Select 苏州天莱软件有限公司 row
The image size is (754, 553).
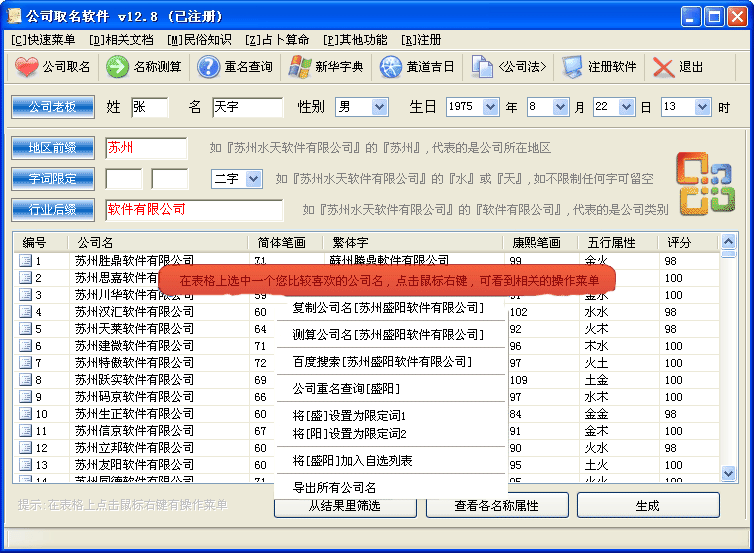click(134, 329)
